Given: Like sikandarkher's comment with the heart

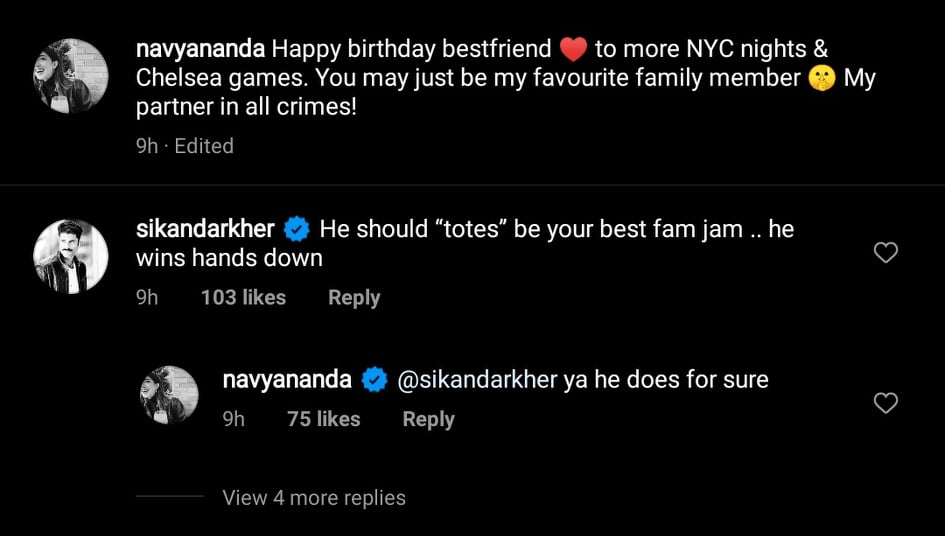Looking at the screenshot, I should coord(885,253).
